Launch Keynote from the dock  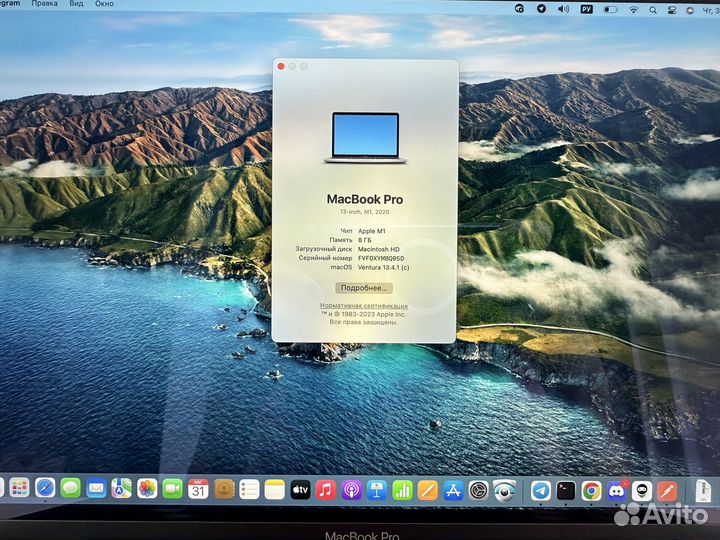pyautogui.click(x=377, y=490)
